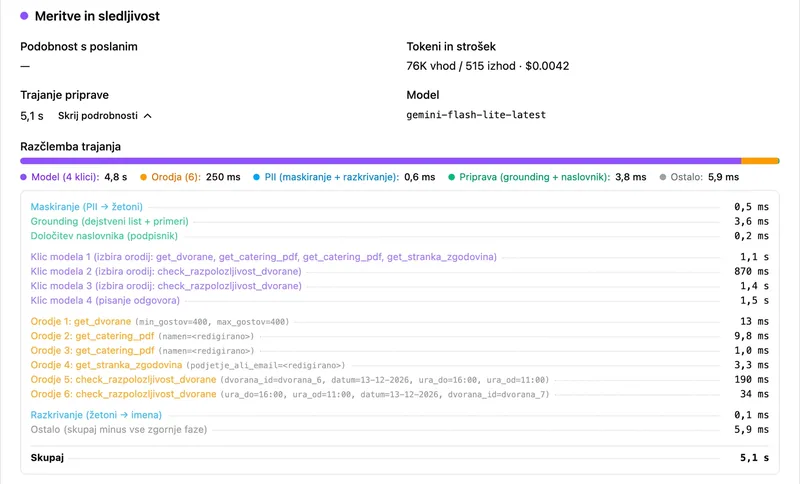This screenshot has height=484, width=800.
Task: Select the '5,1 s' preparation duration value
Action: pyautogui.click(x=32, y=116)
